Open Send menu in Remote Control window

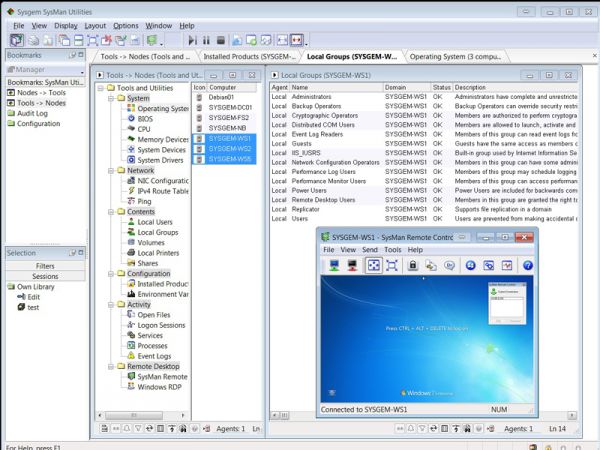point(370,250)
